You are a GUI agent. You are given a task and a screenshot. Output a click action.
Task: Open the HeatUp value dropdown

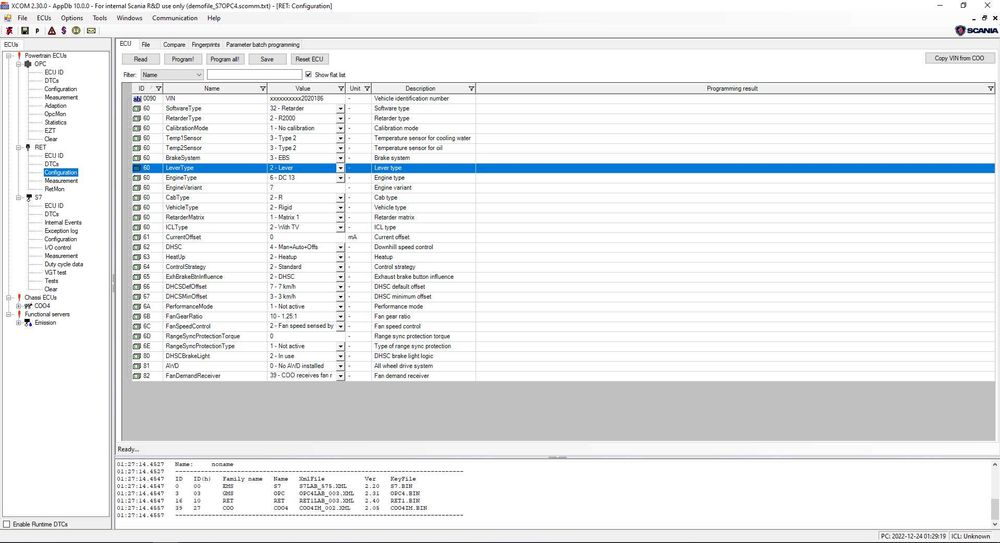(x=341, y=257)
